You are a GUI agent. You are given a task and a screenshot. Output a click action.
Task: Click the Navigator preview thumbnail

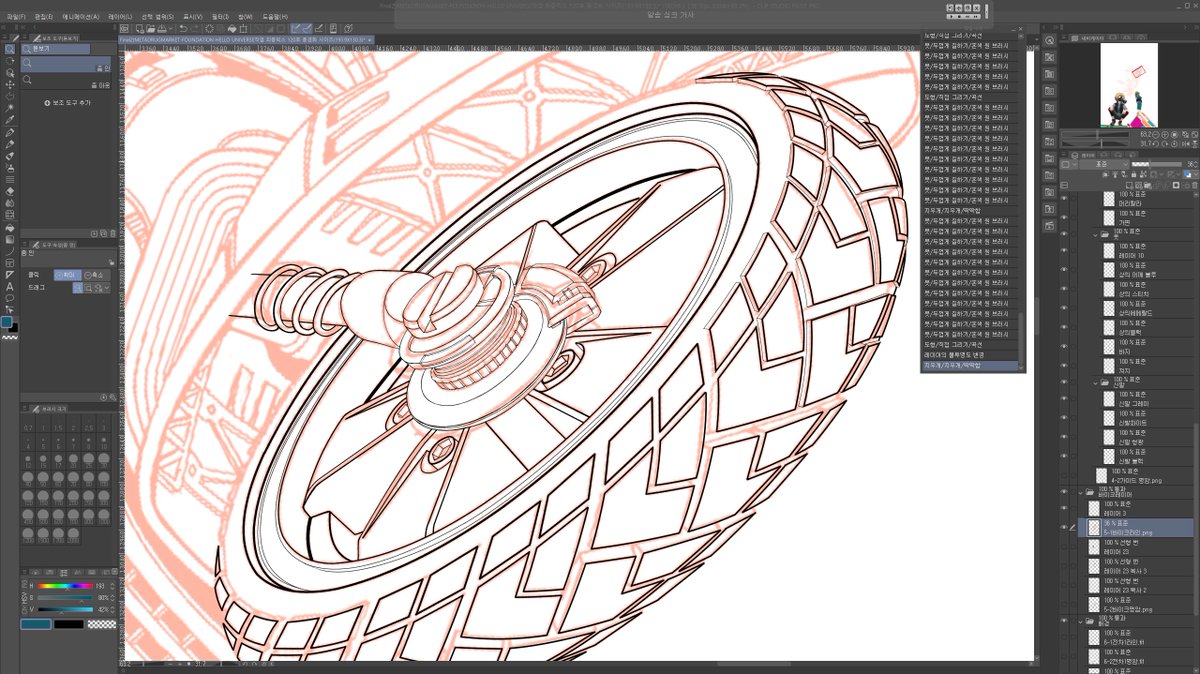click(1129, 84)
